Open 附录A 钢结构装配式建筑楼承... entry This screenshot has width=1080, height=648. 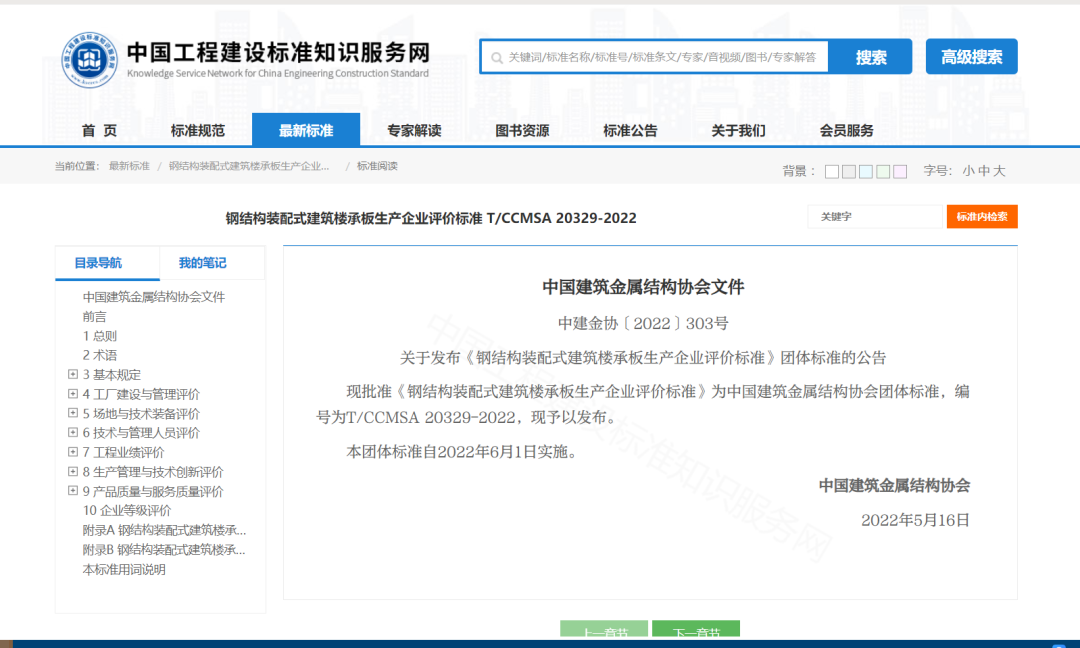point(164,530)
